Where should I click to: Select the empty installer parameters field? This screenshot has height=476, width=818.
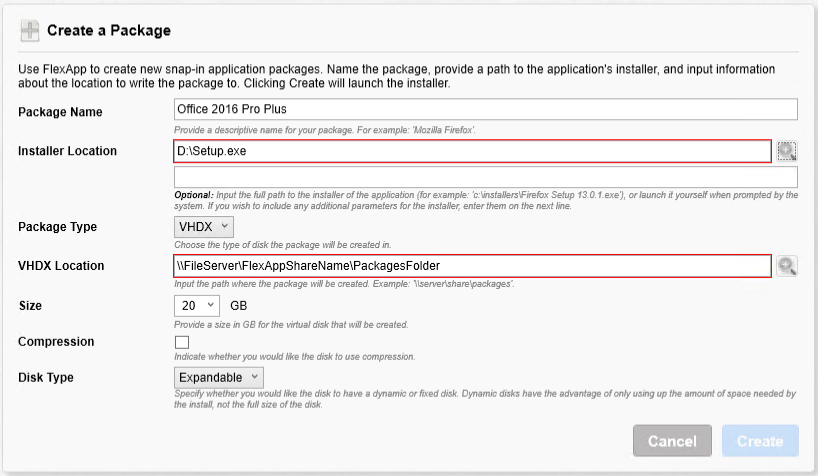pyautogui.click(x=486, y=177)
